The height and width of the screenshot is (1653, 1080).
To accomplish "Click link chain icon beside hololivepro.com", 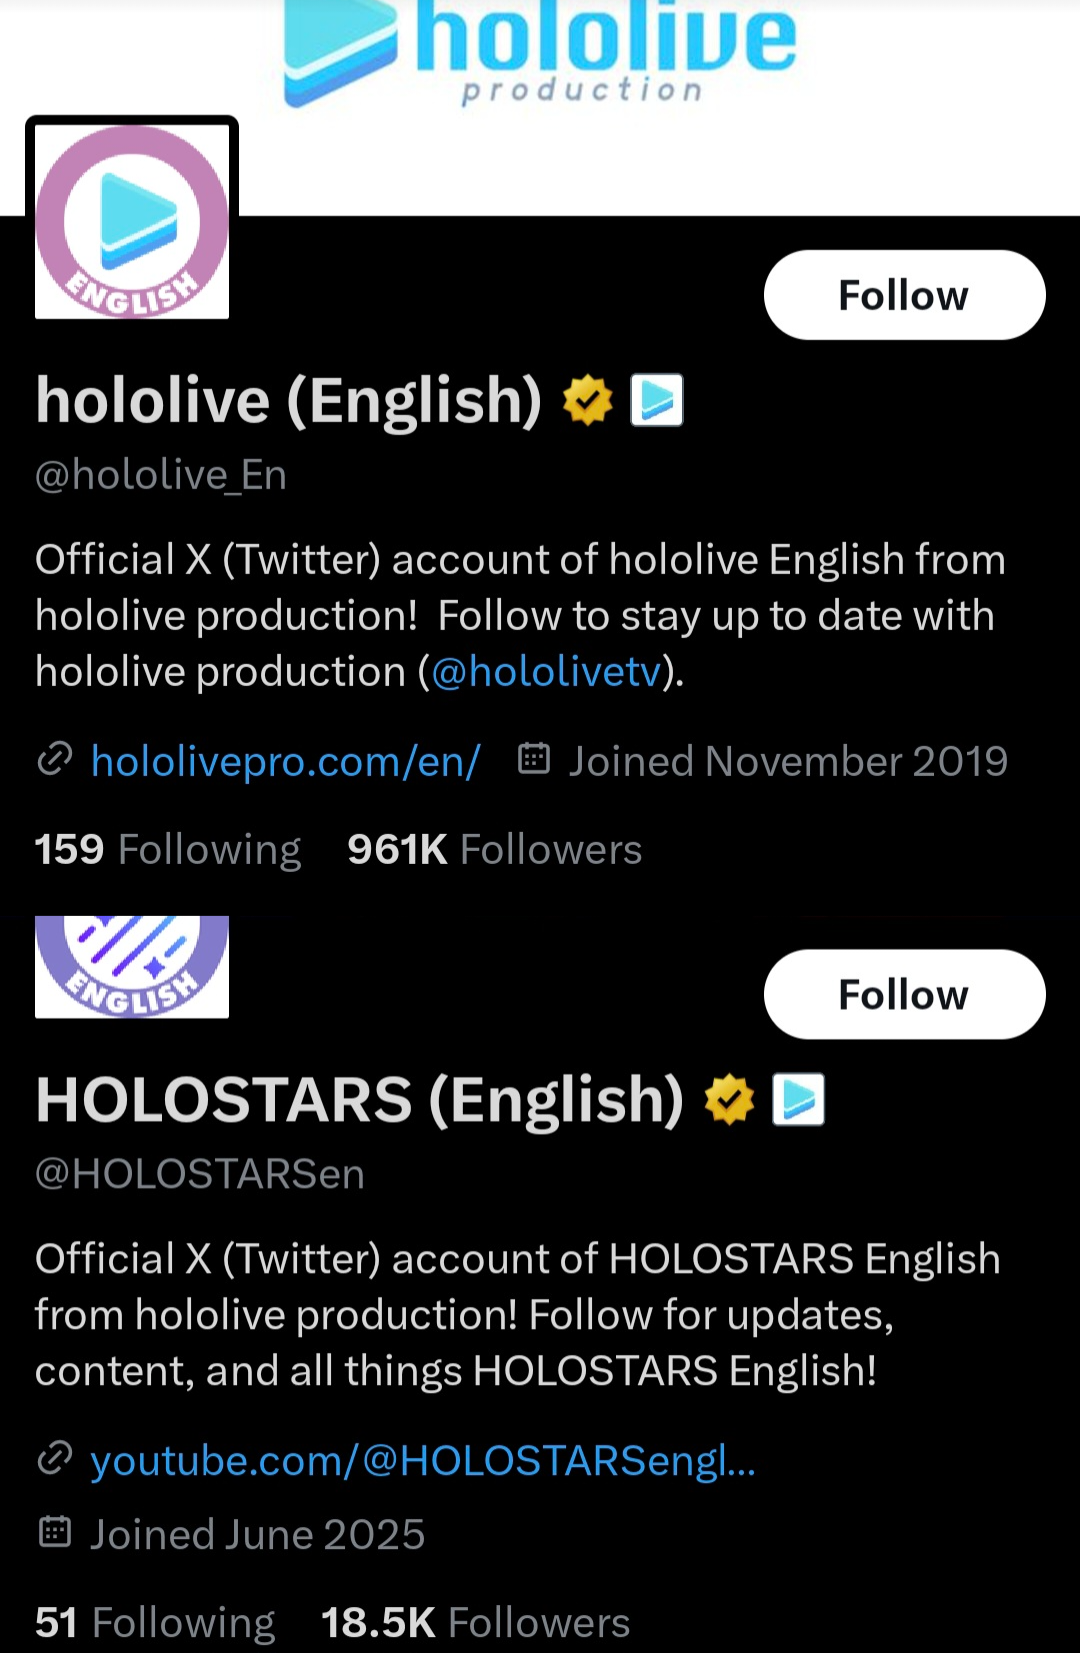I will [55, 760].
